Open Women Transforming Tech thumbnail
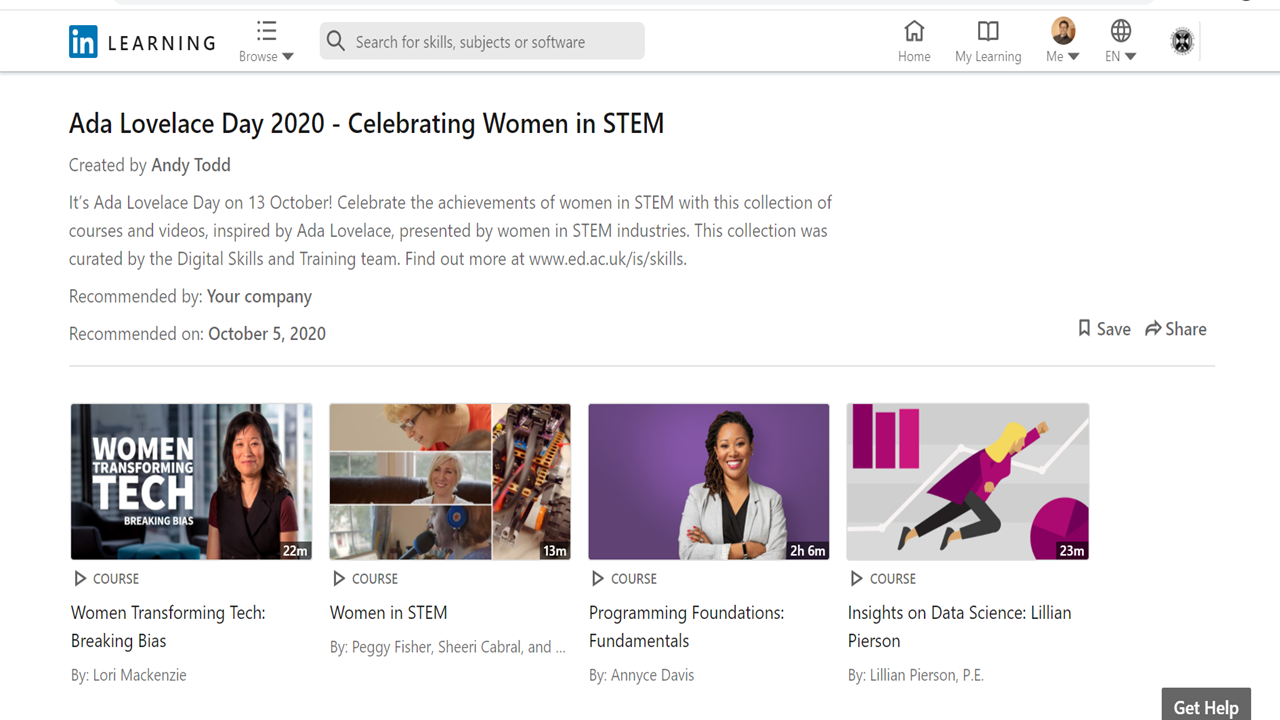This screenshot has height=720, width=1280. coord(191,482)
